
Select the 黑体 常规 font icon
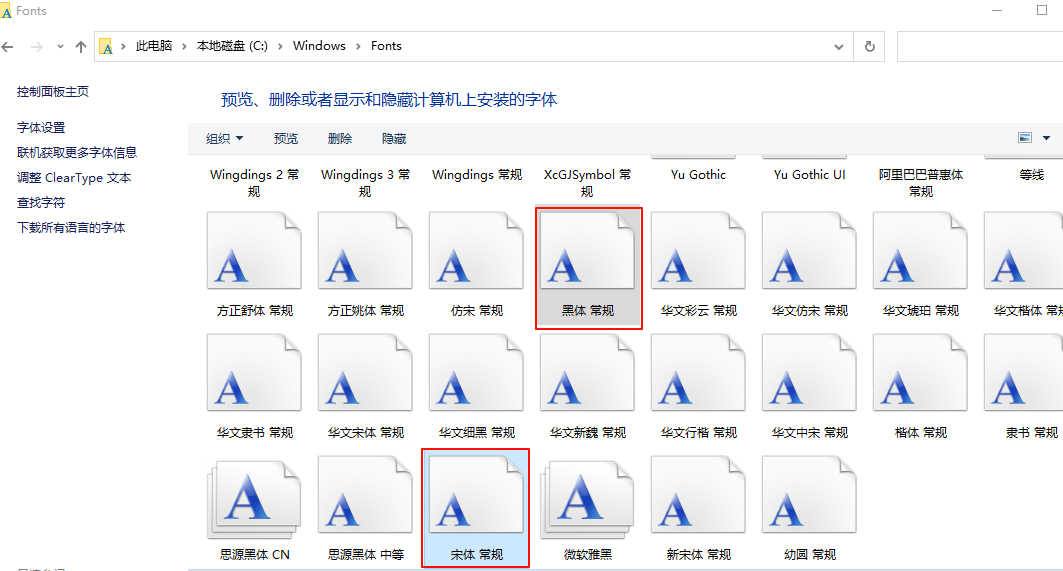coord(588,251)
